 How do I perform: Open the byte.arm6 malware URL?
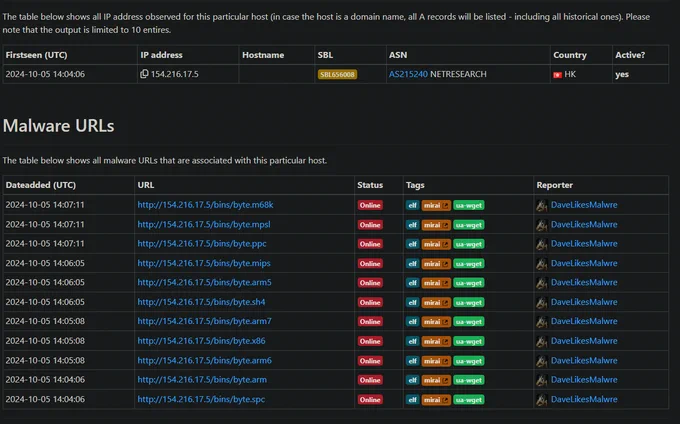205,360
